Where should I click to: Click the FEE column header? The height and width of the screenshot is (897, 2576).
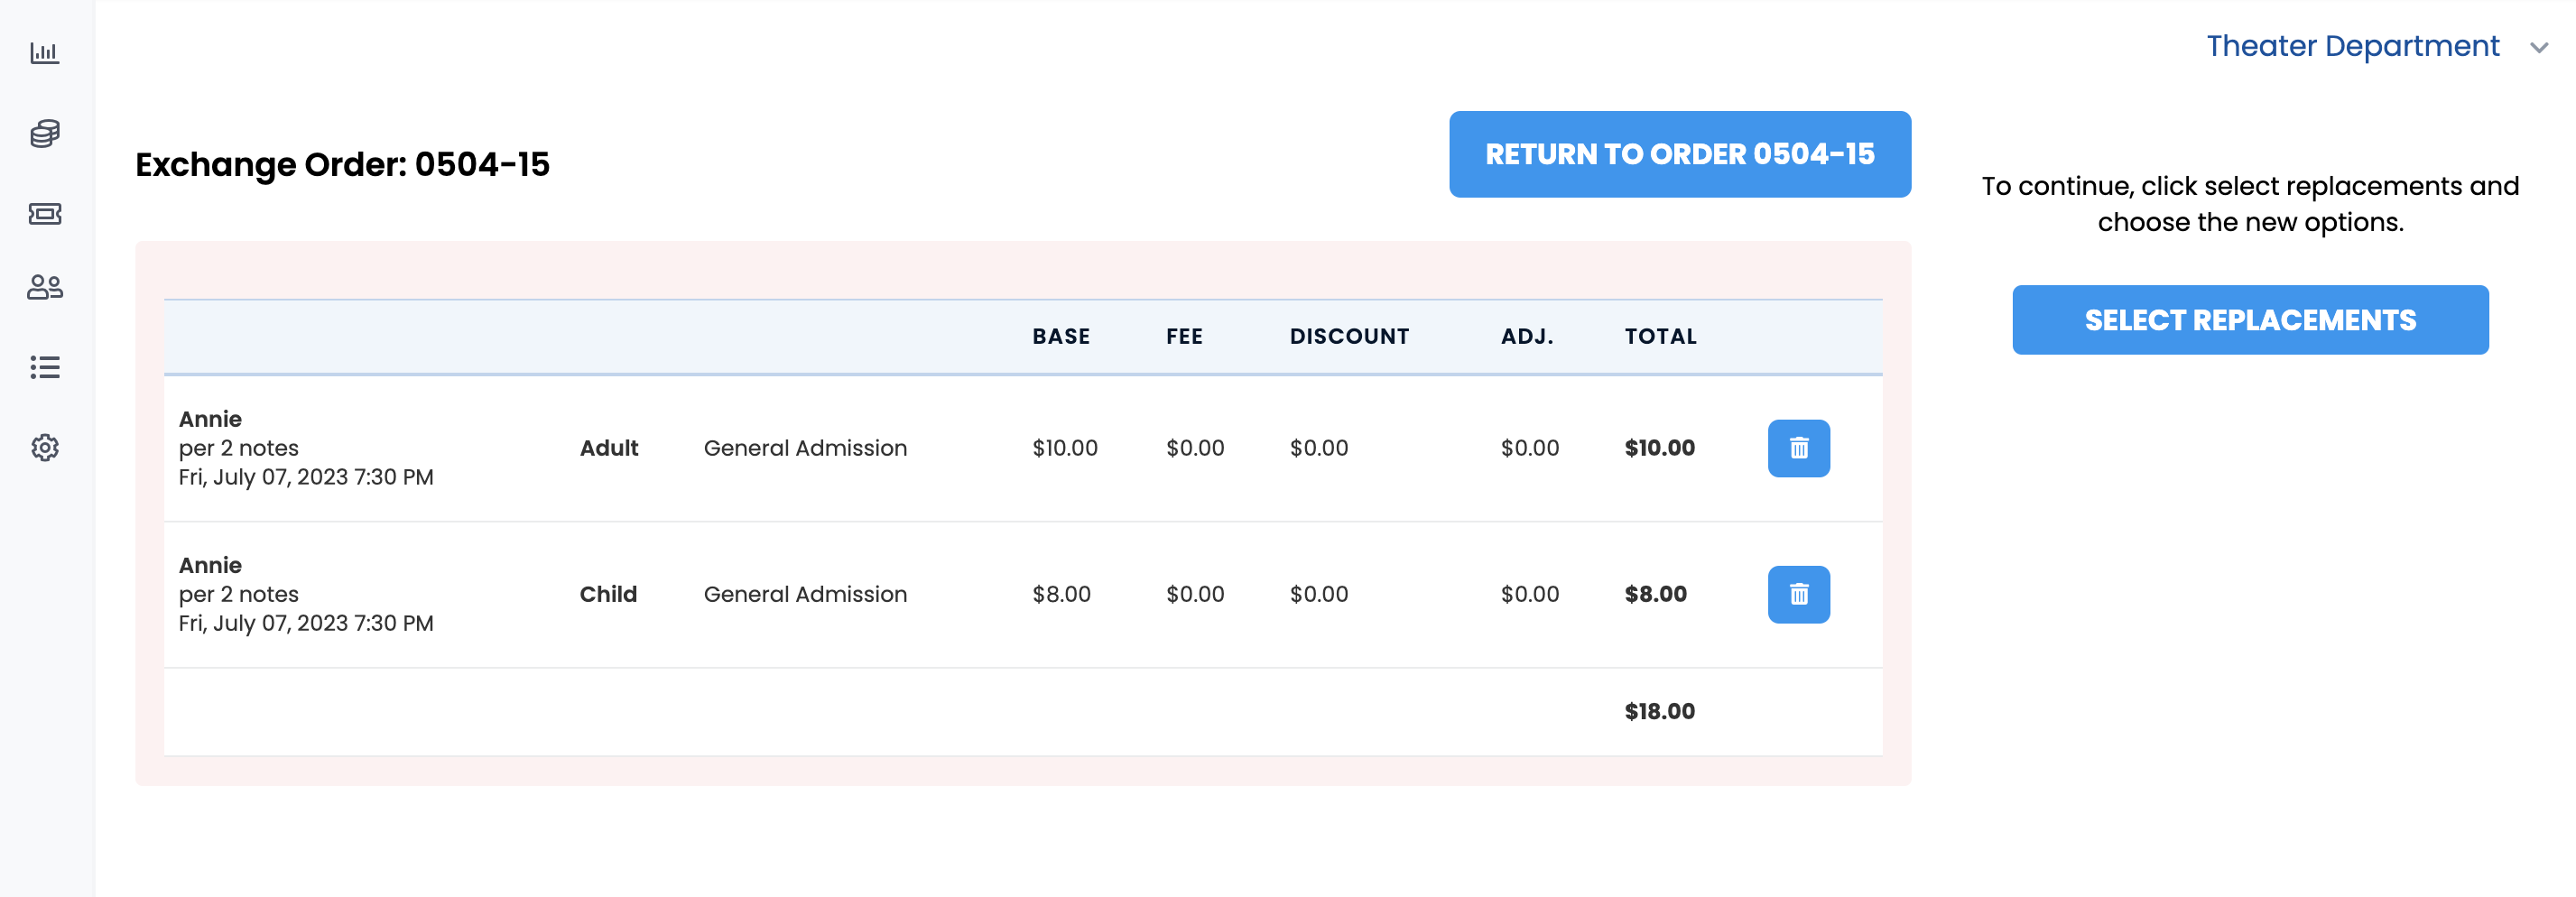[x=1184, y=336]
